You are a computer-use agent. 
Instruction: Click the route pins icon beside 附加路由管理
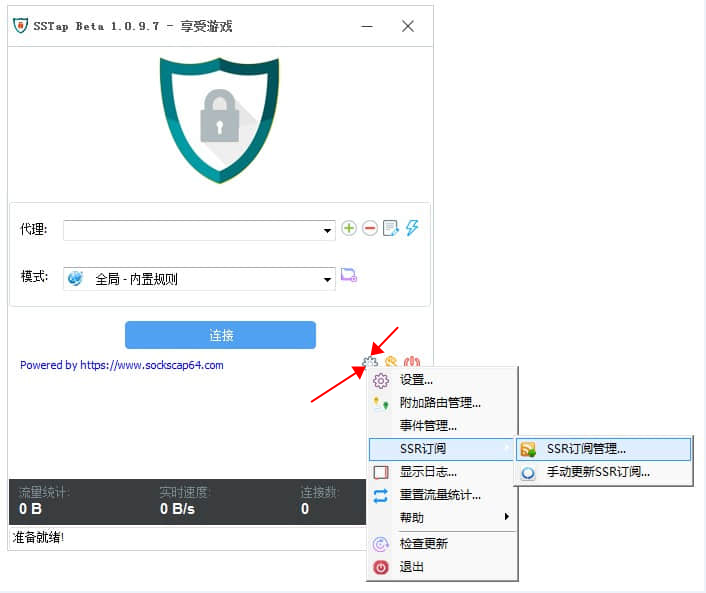pos(381,403)
